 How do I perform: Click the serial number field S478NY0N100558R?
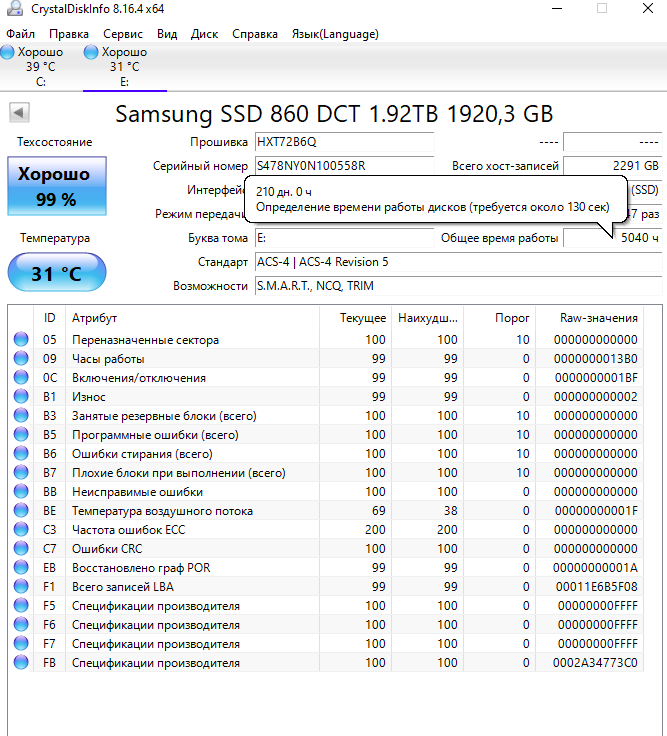(344, 166)
